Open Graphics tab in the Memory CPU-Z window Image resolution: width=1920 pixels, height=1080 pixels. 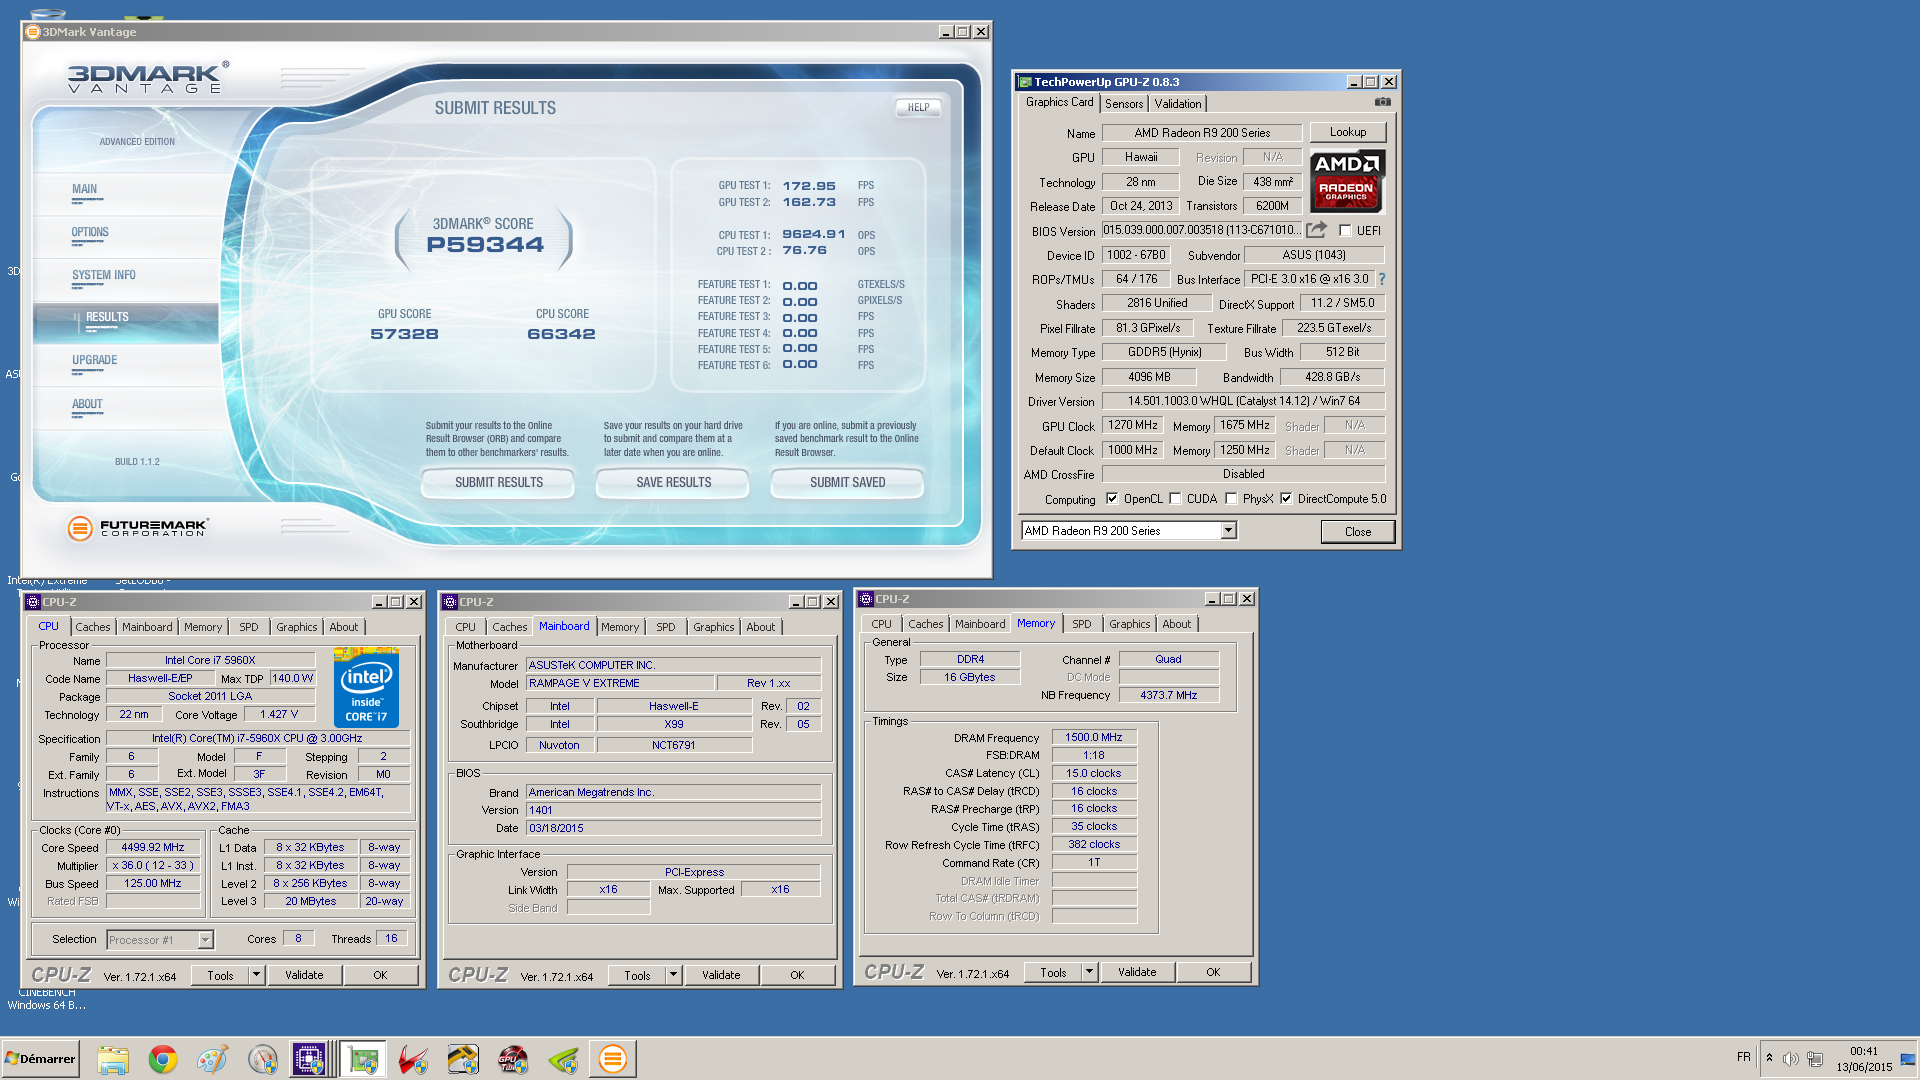click(1130, 624)
